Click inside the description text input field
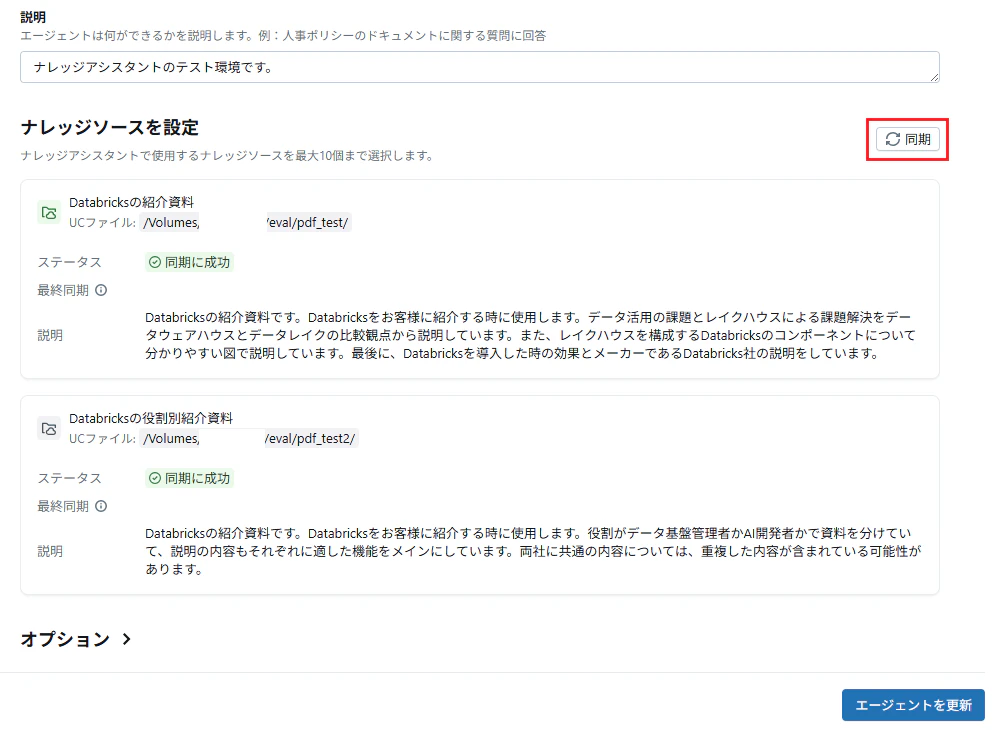 [x=480, y=67]
